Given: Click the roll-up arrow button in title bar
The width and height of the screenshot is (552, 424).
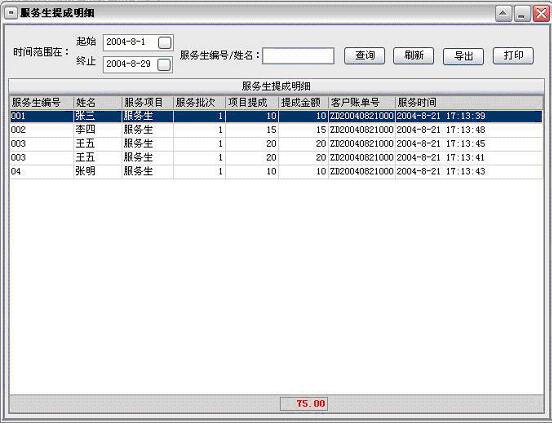Looking at the screenshot, I should pos(503,14).
